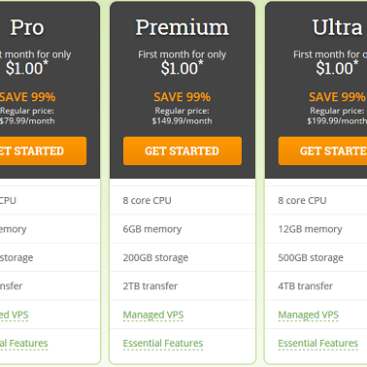The width and height of the screenshot is (367, 367).
Task: Click the 200GB storage row
Action: [x=182, y=257]
